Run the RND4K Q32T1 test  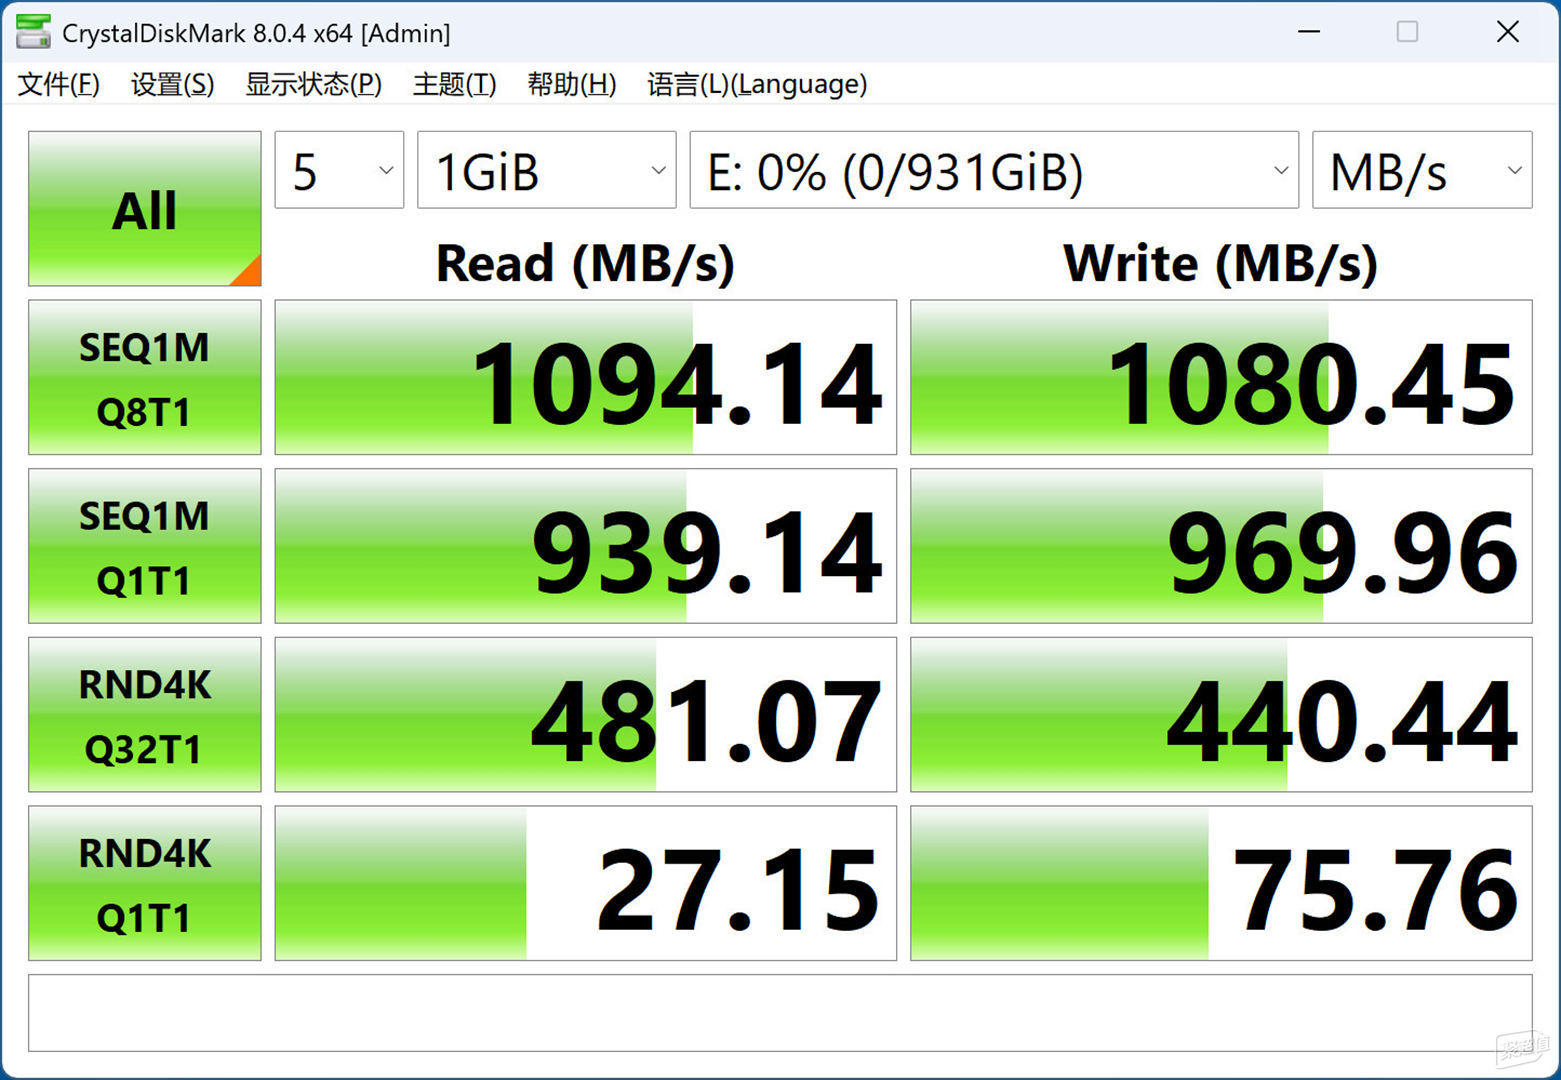(145, 715)
